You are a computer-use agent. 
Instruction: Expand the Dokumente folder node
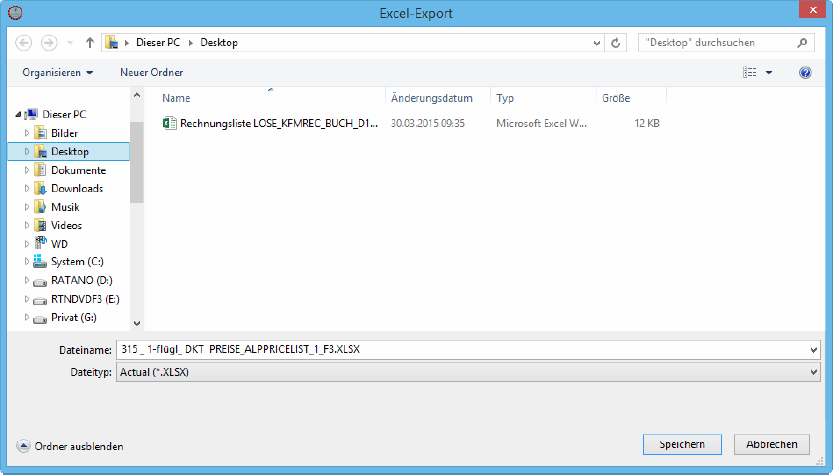[27, 170]
